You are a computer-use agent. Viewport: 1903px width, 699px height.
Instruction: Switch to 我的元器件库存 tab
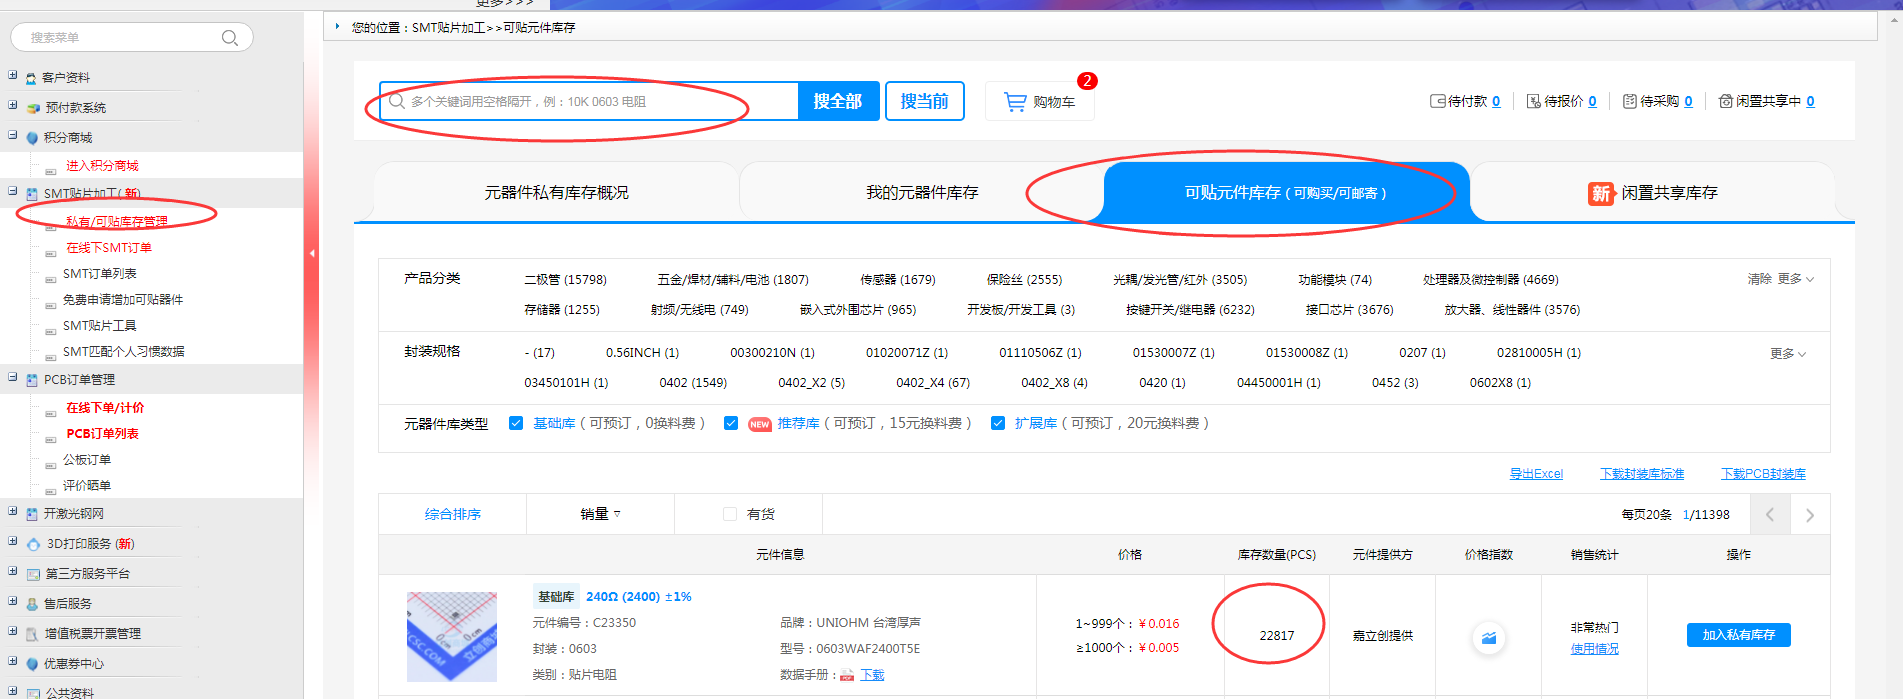coord(921,192)
